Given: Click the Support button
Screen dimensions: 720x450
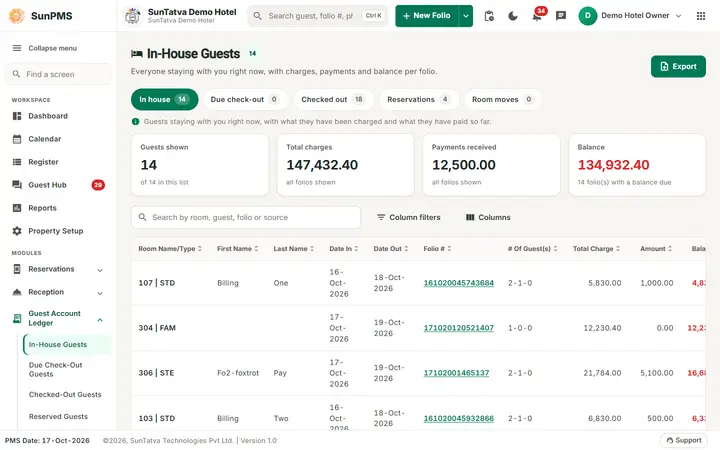Looking at the screenshot, I should pos(683,440).
